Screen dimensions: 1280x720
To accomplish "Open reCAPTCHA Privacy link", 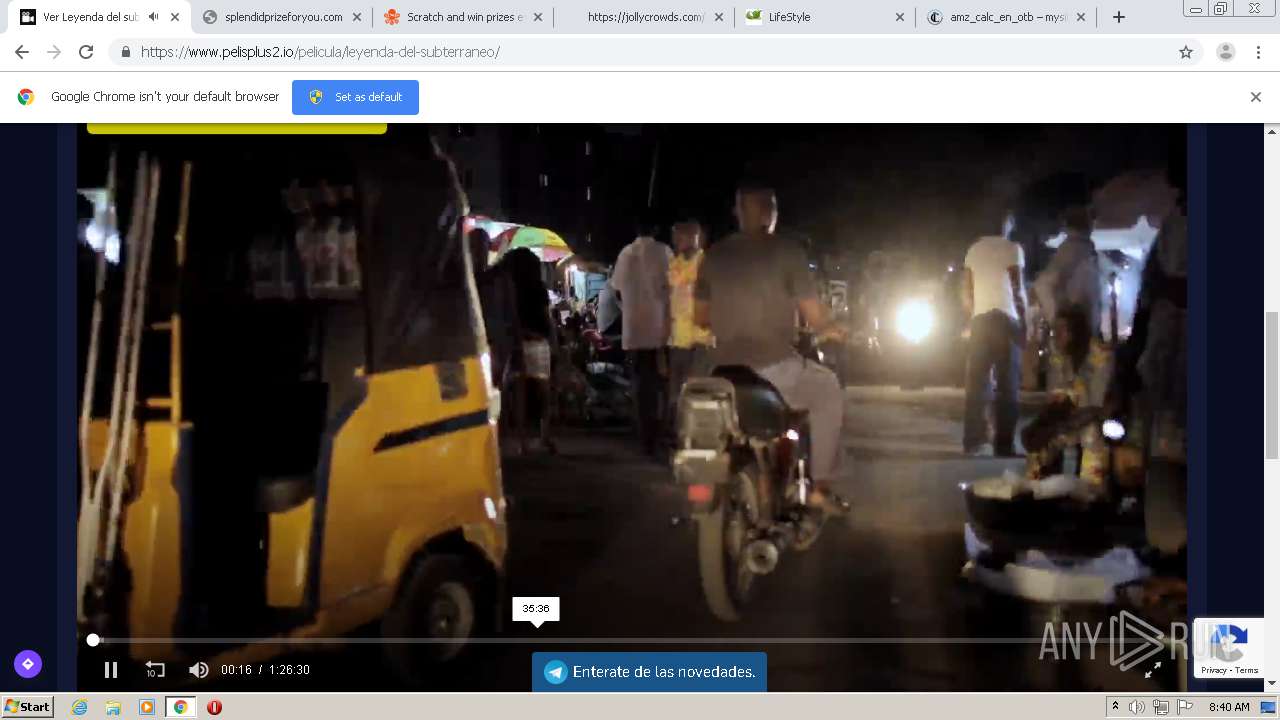I will pyautogui.click(x=1214, y=670).
